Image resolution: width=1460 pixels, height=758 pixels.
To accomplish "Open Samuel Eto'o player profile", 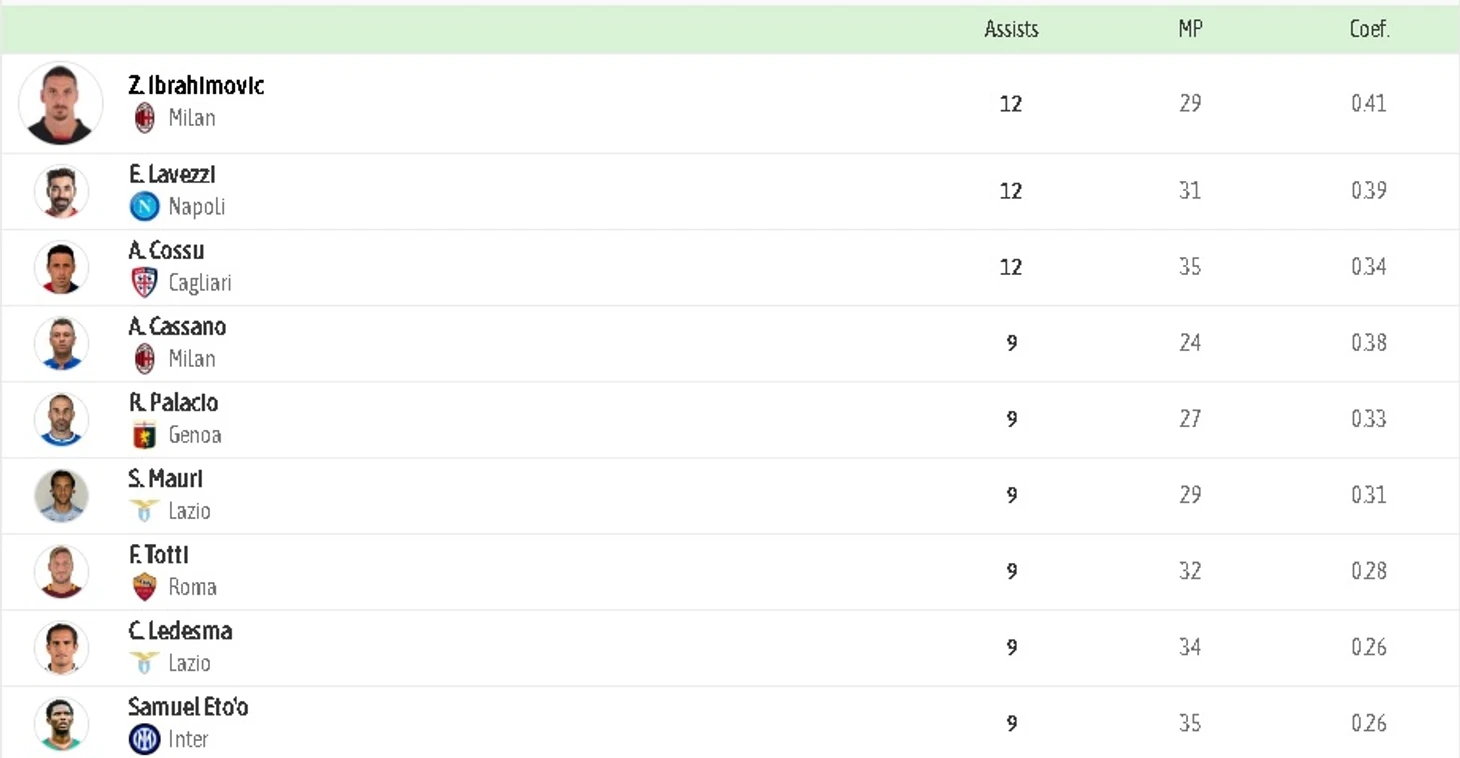I will coord(188,707).
